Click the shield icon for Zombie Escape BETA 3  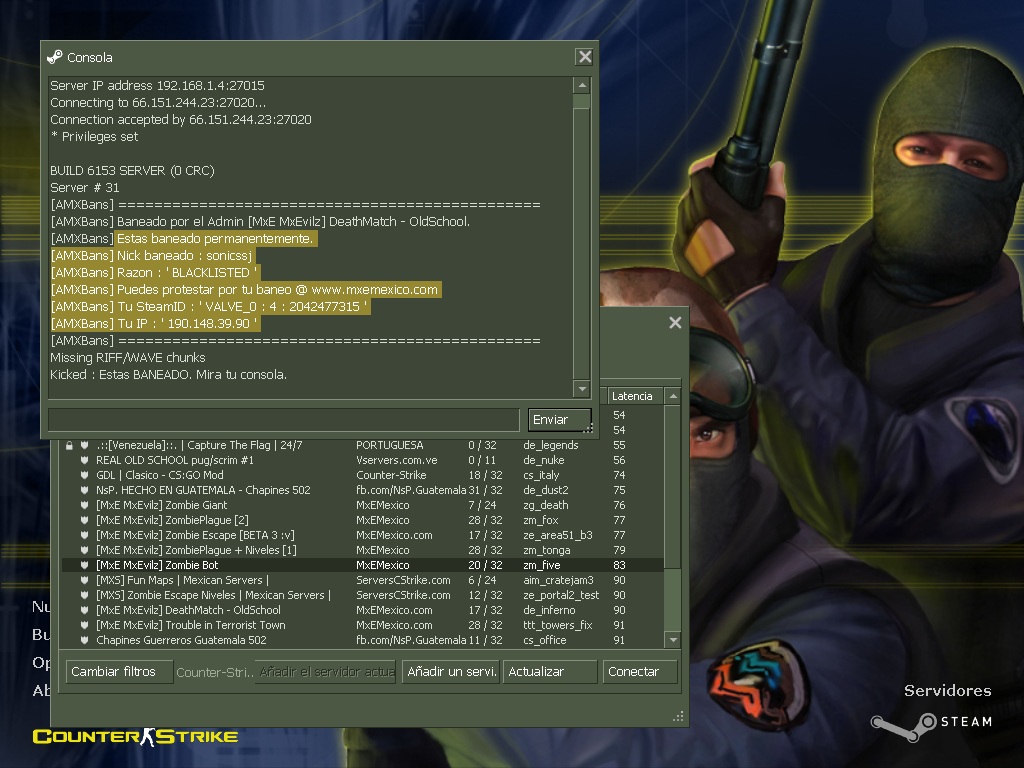(84, 535)
